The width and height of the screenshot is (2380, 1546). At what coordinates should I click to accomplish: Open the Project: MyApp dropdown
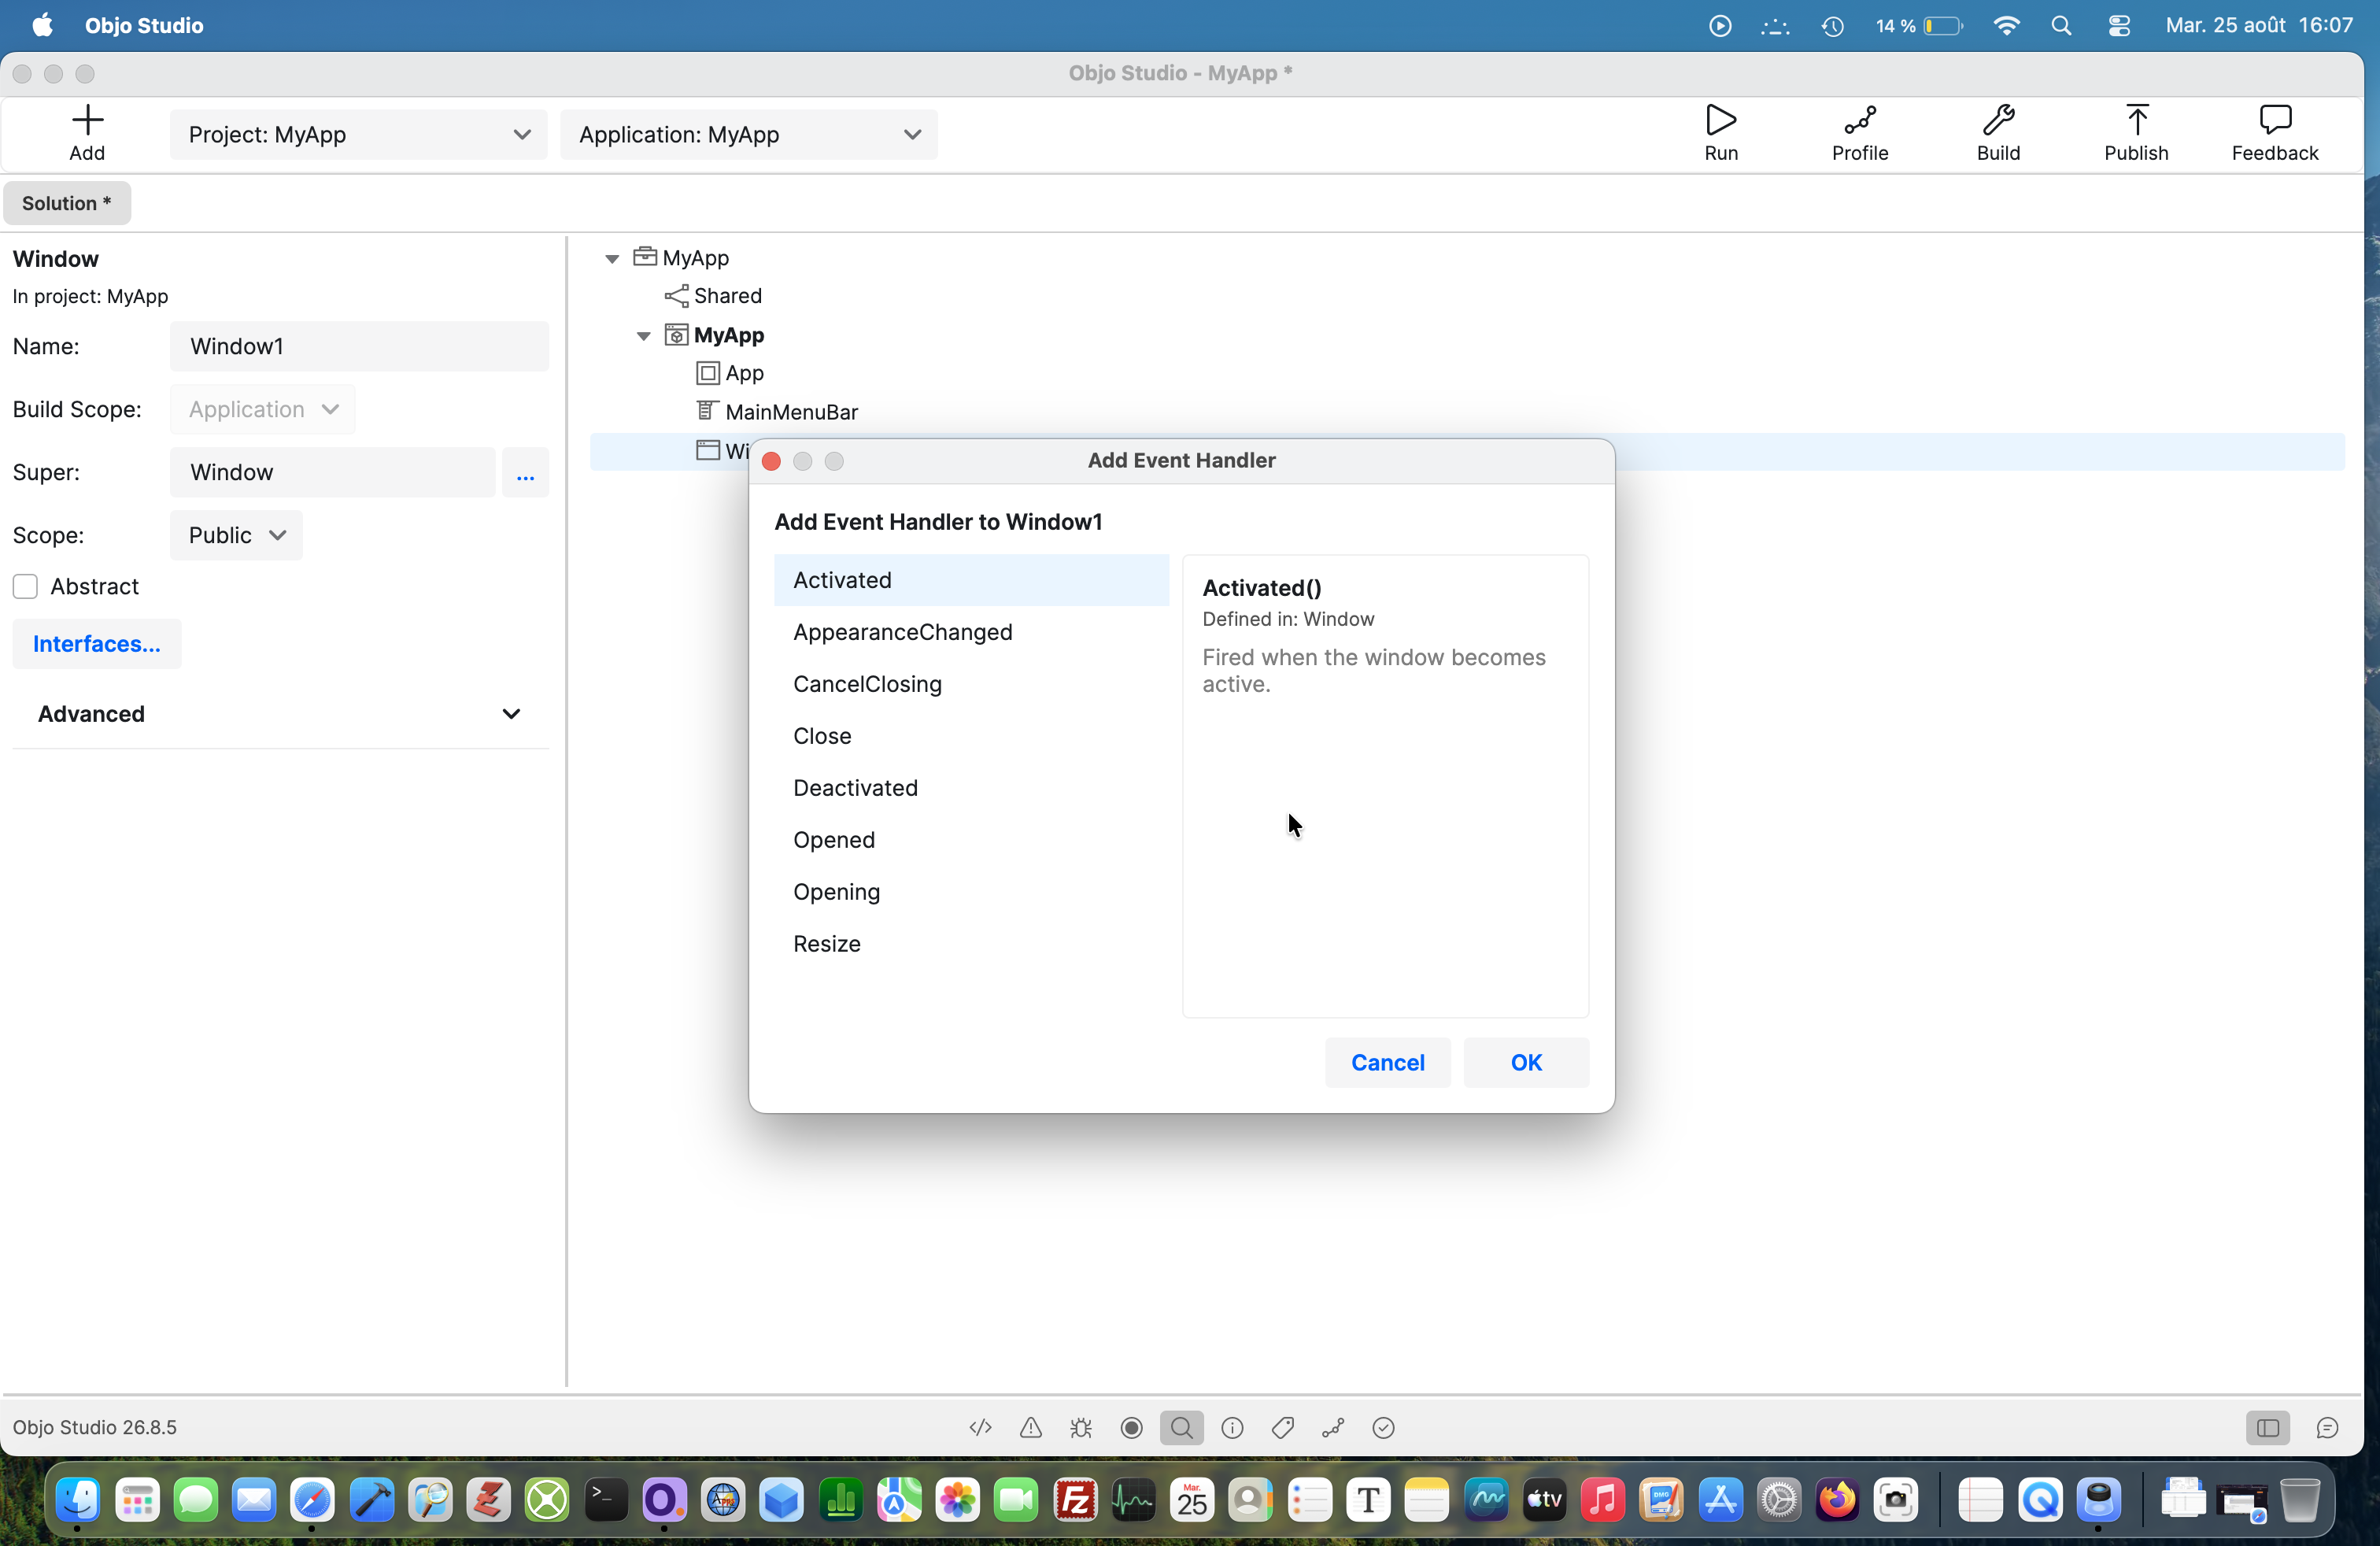pos(359,135)
